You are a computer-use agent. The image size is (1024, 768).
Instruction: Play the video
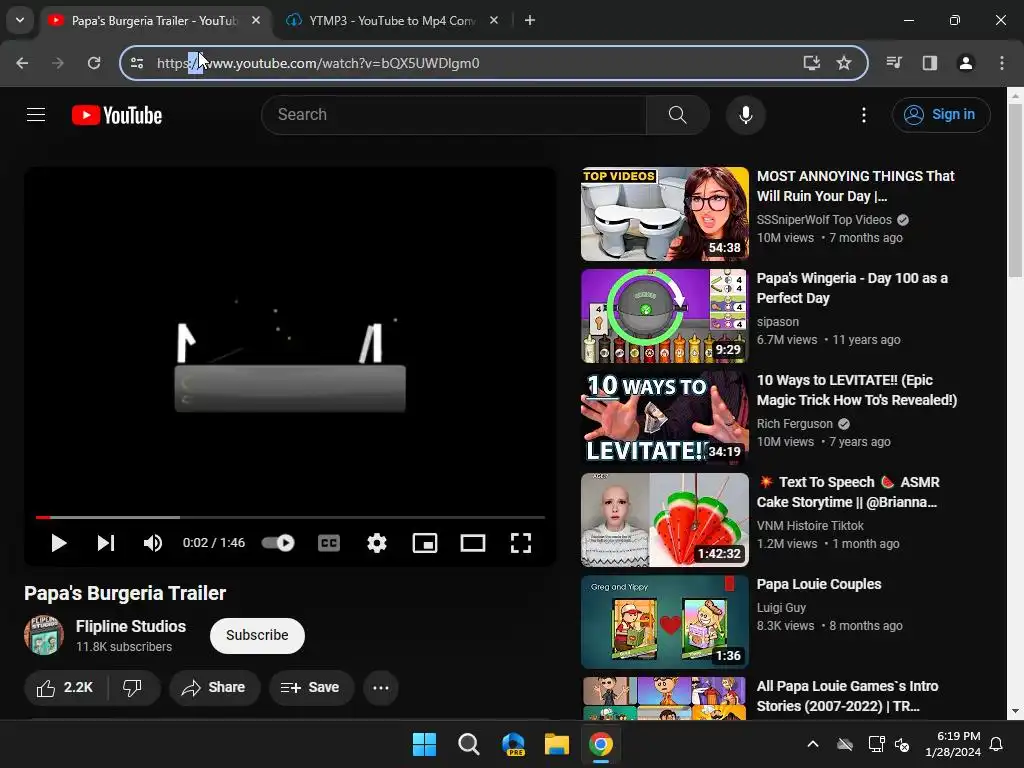pos(58,543)
